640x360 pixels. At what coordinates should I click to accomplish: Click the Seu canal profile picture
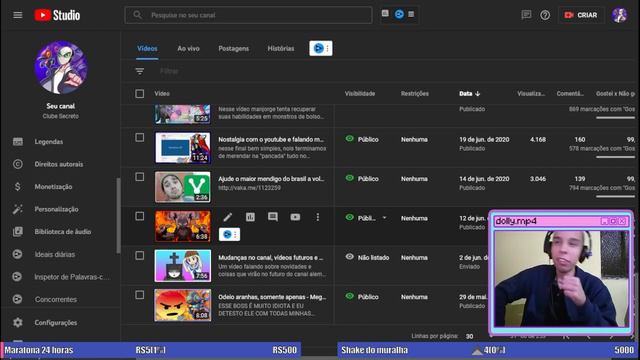coord(61,67)
